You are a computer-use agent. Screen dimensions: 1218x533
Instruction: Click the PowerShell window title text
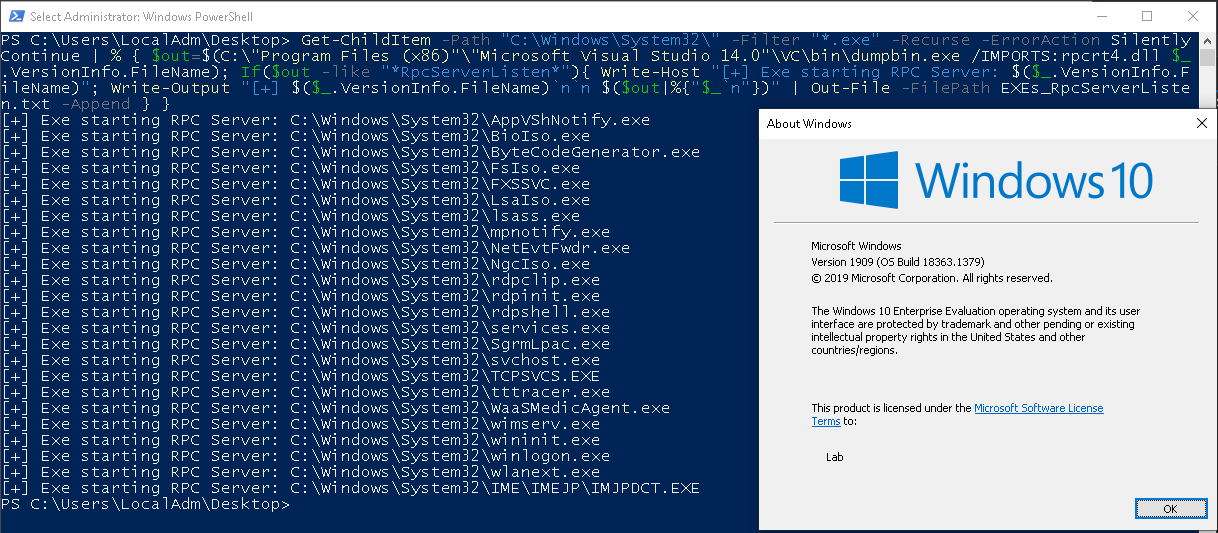[142, 16]
